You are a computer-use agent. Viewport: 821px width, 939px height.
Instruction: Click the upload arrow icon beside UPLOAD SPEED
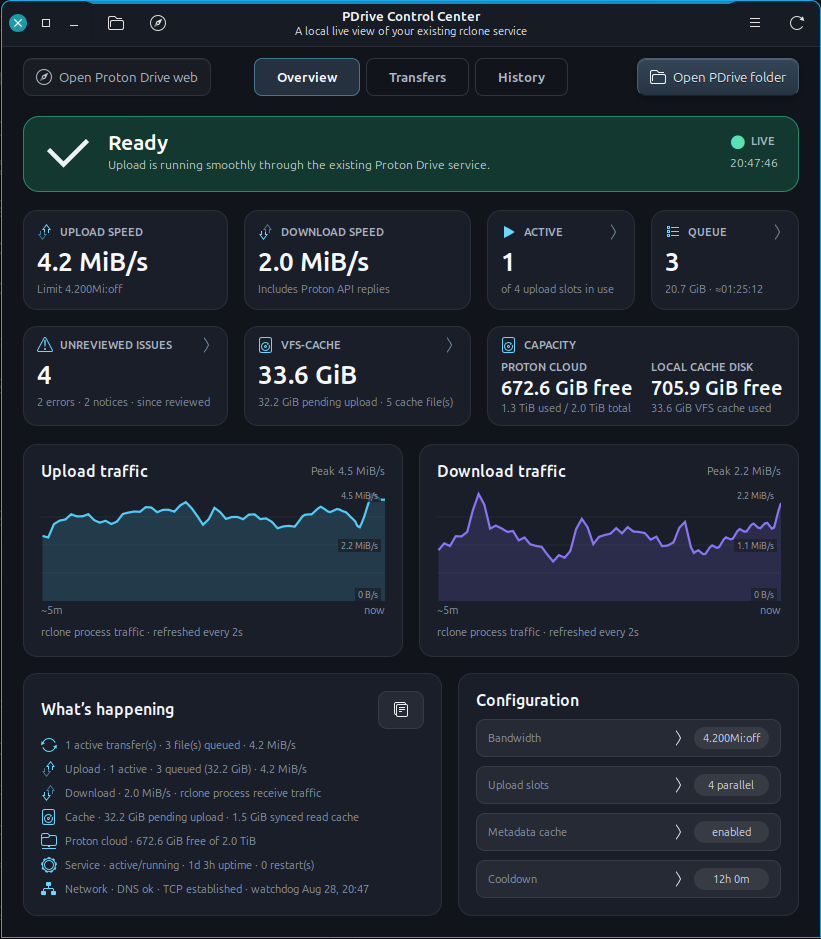click(x=45, y=232)
